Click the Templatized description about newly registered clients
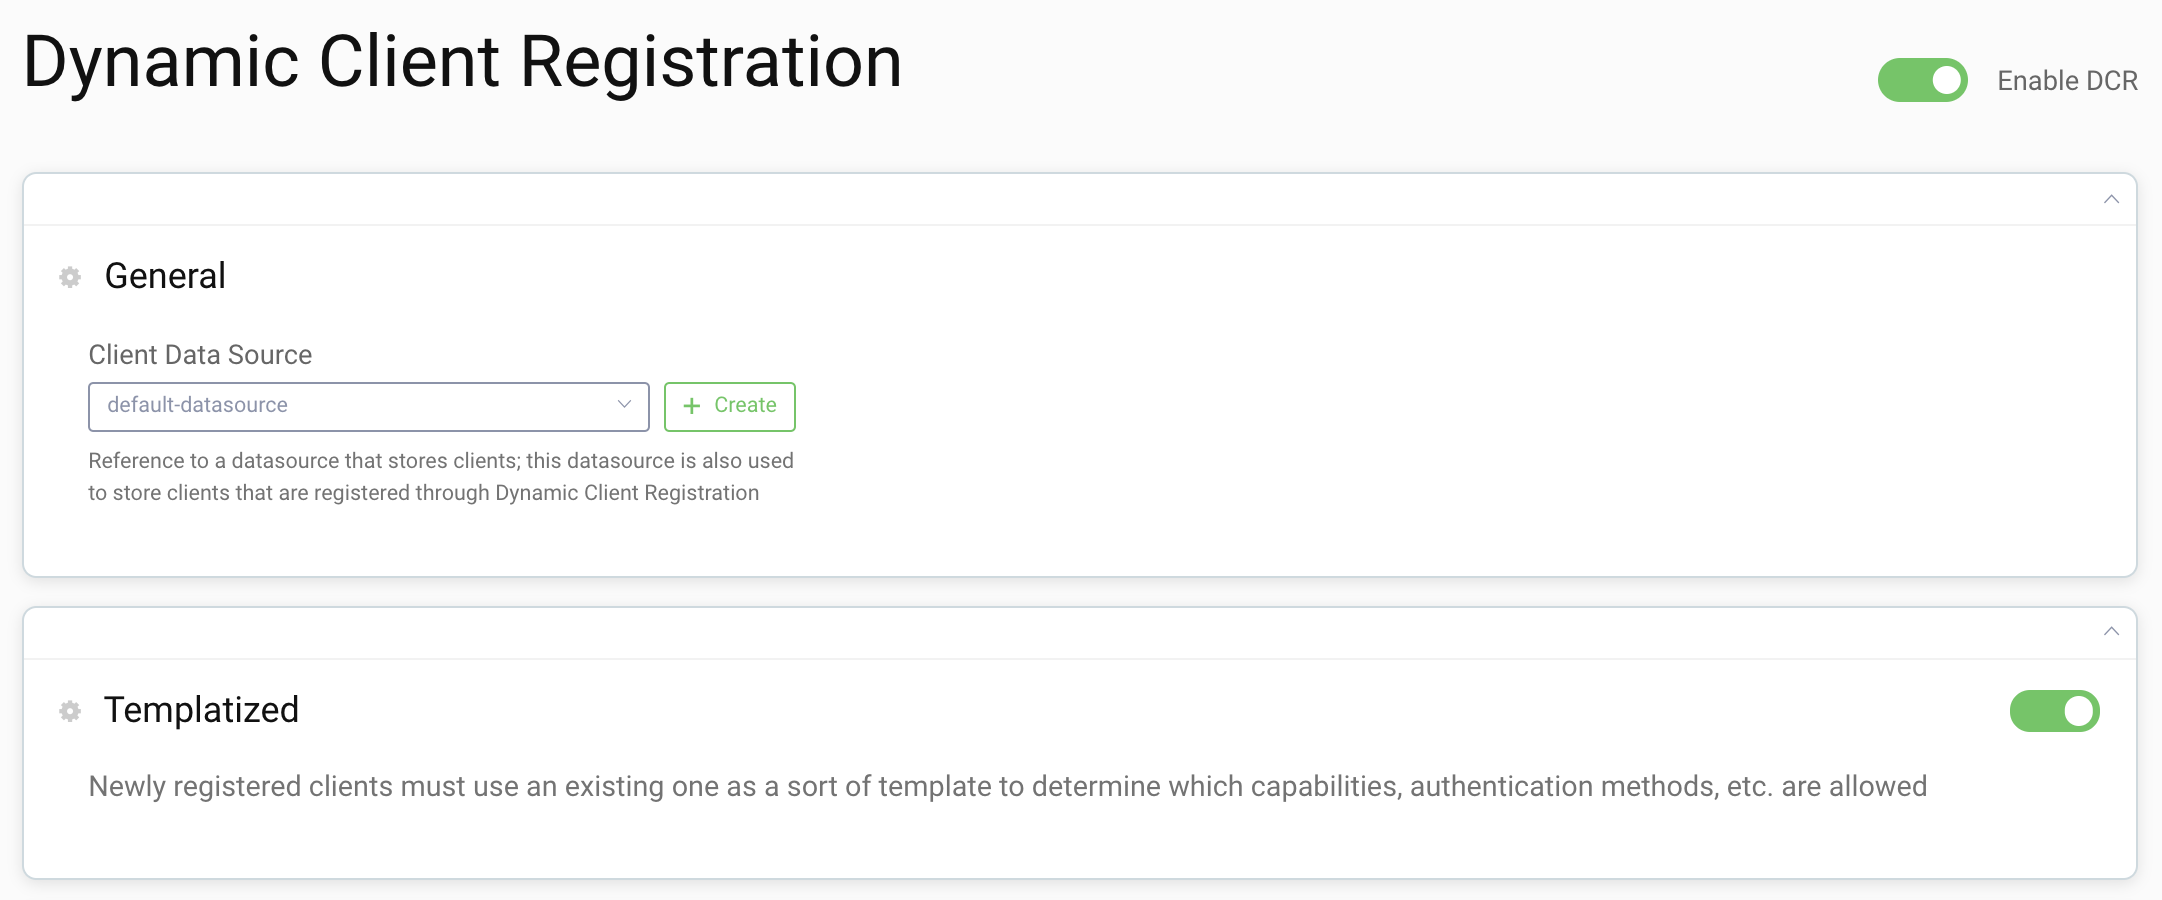 1007,787
